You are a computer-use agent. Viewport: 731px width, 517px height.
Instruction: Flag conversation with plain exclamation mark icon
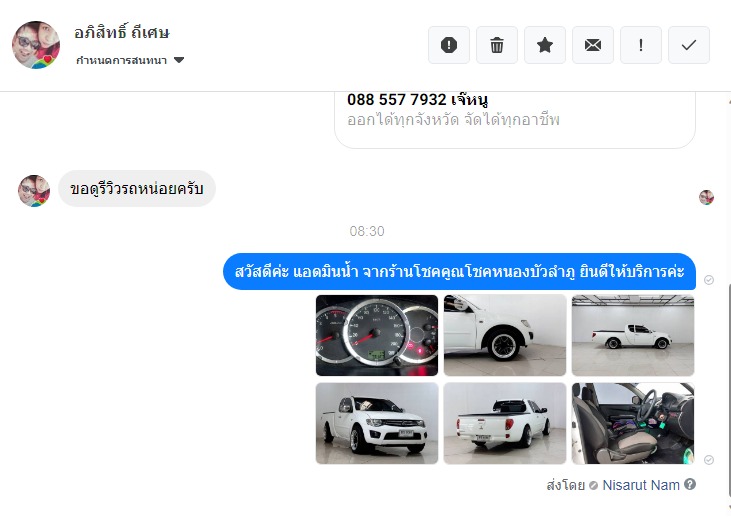641,45
